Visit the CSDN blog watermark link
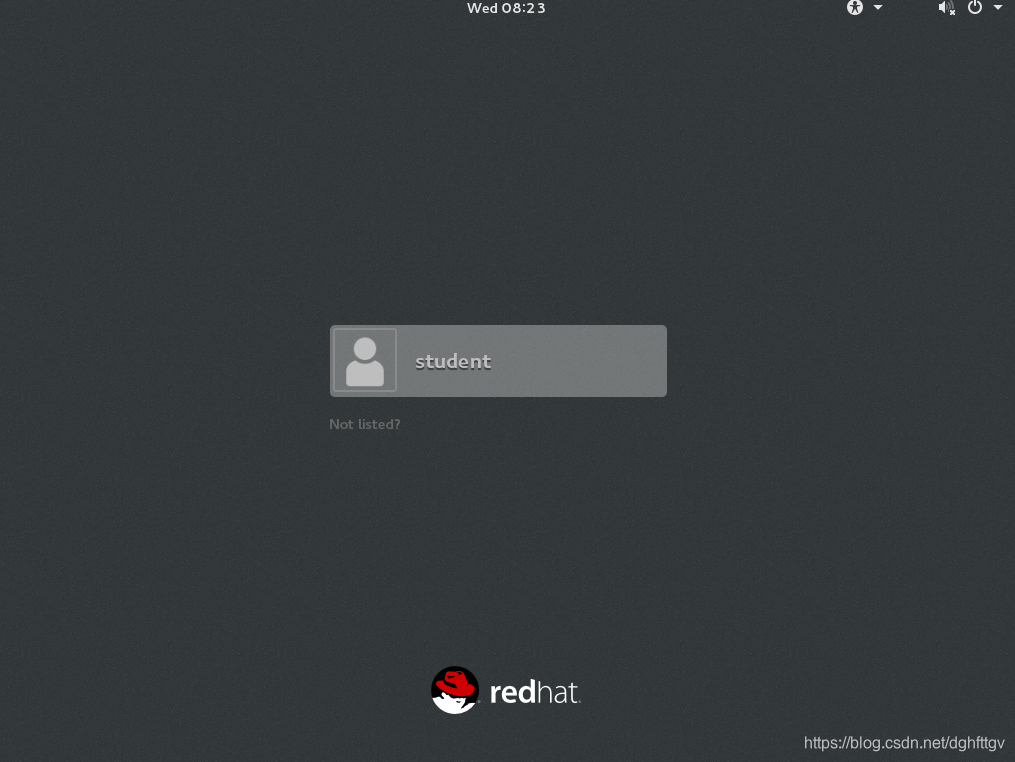 [x=903, y=743]
